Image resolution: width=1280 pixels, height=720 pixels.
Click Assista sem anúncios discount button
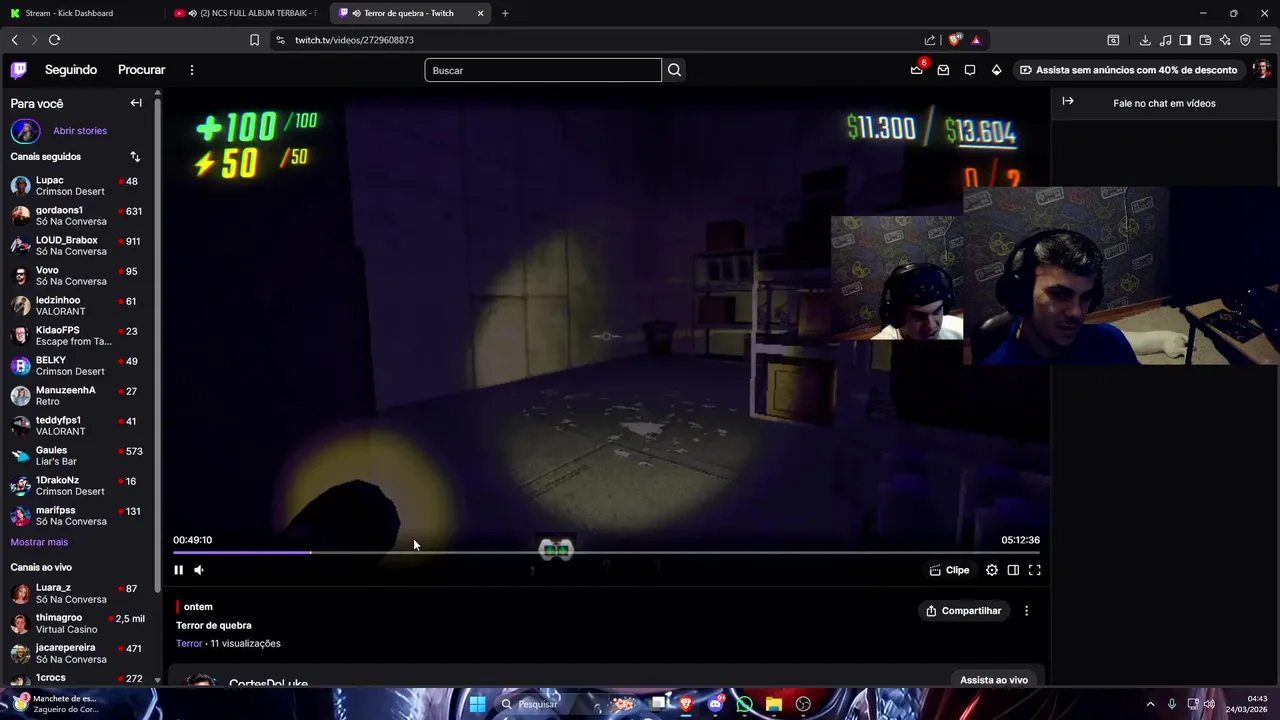[x=1128, y=70]
